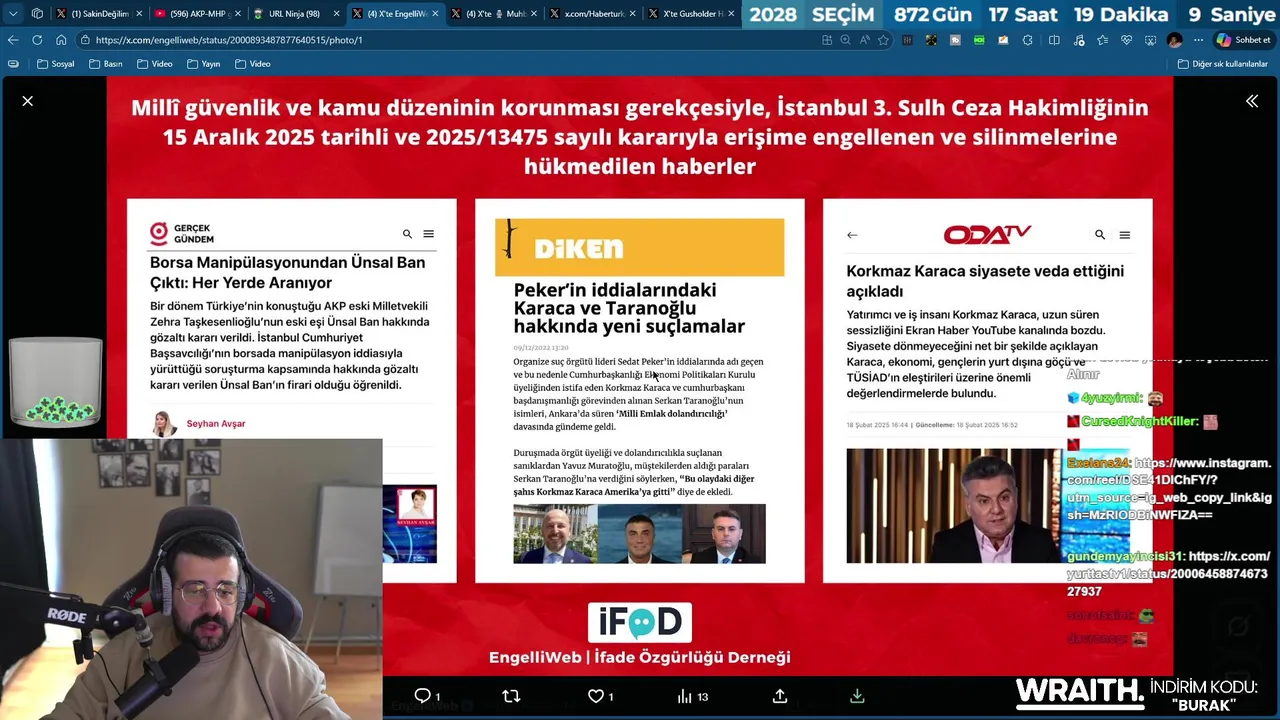Click the Sohbet et Copilot button
Image resolution: width=1280 pixels, height=720 pixels.
[x=1243, y=40]
